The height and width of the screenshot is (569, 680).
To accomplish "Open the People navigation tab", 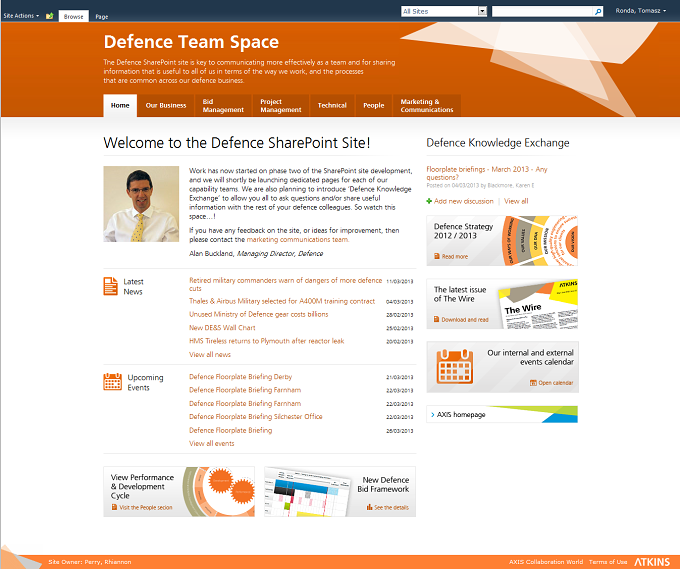I will 373,105.
